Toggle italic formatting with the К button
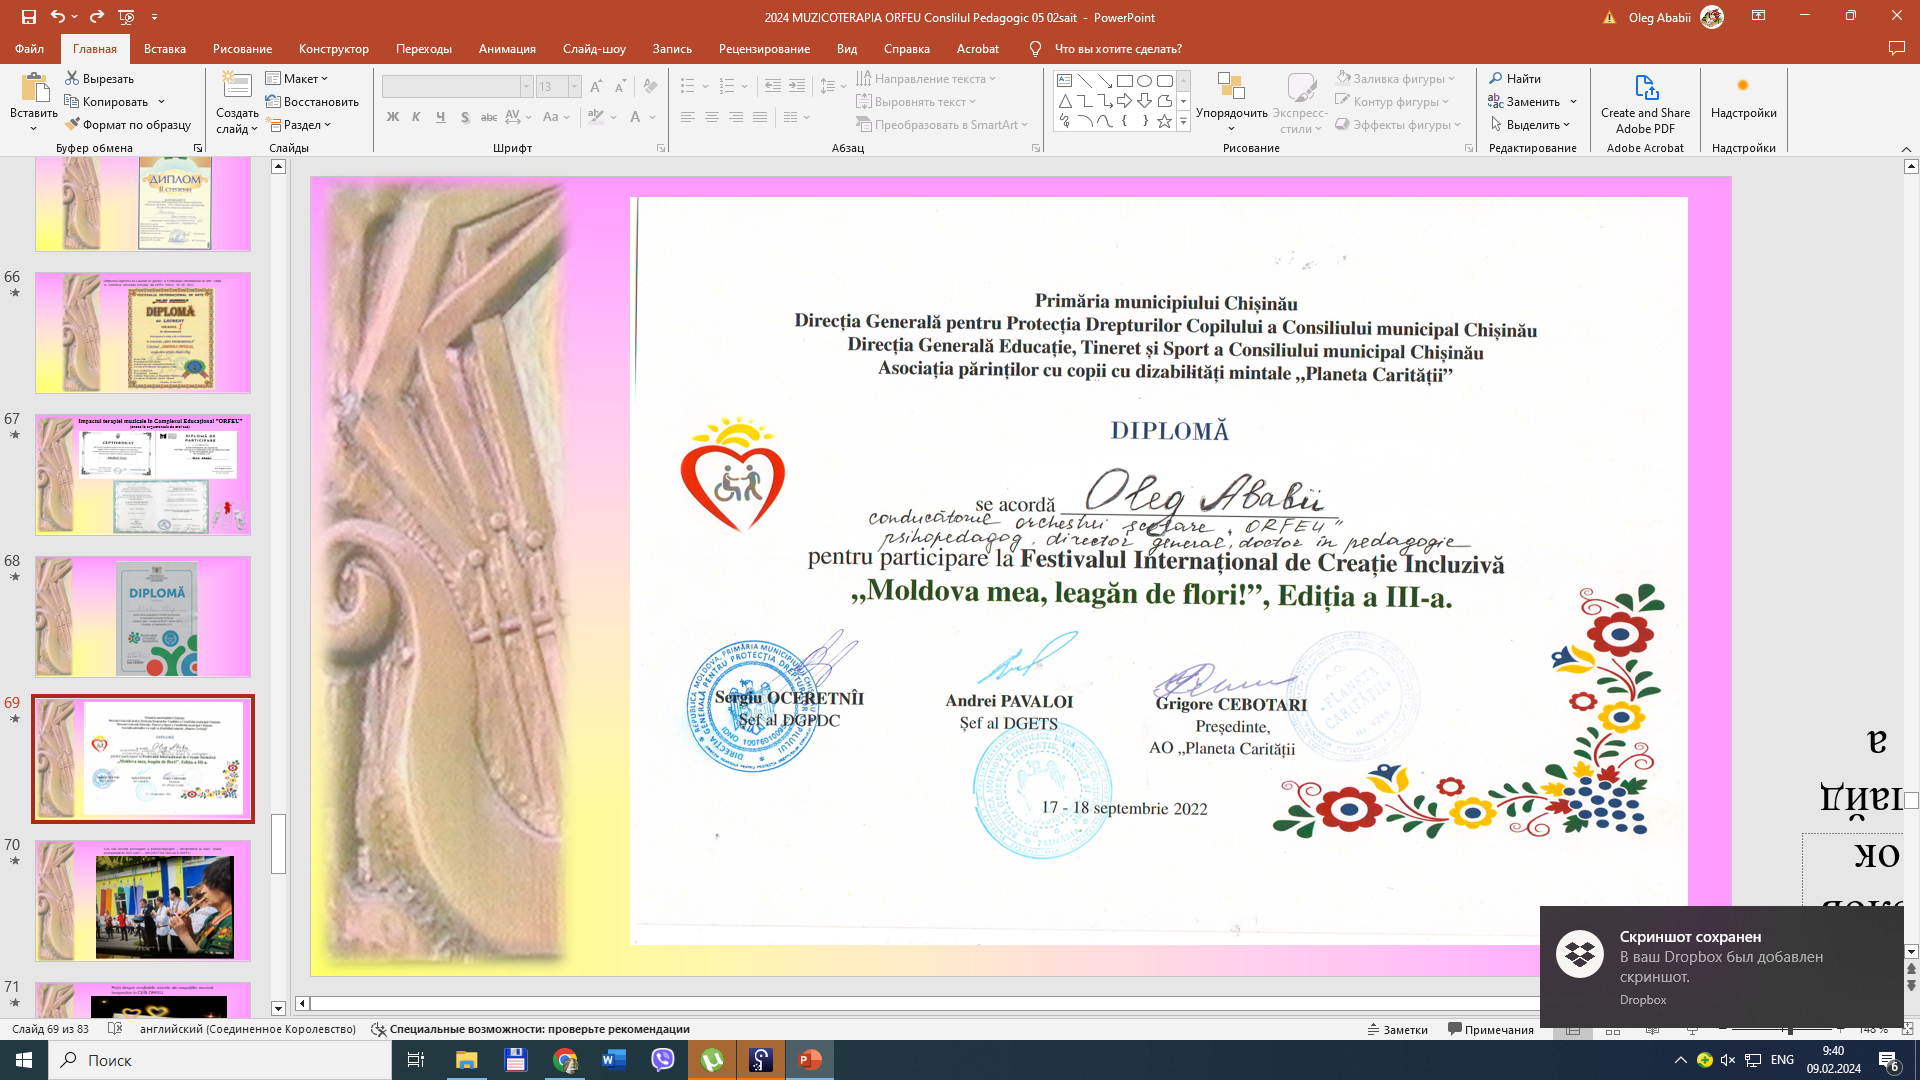This screenshot has width=1920, height=1080. pyautogui.click(x=416, y=117)
